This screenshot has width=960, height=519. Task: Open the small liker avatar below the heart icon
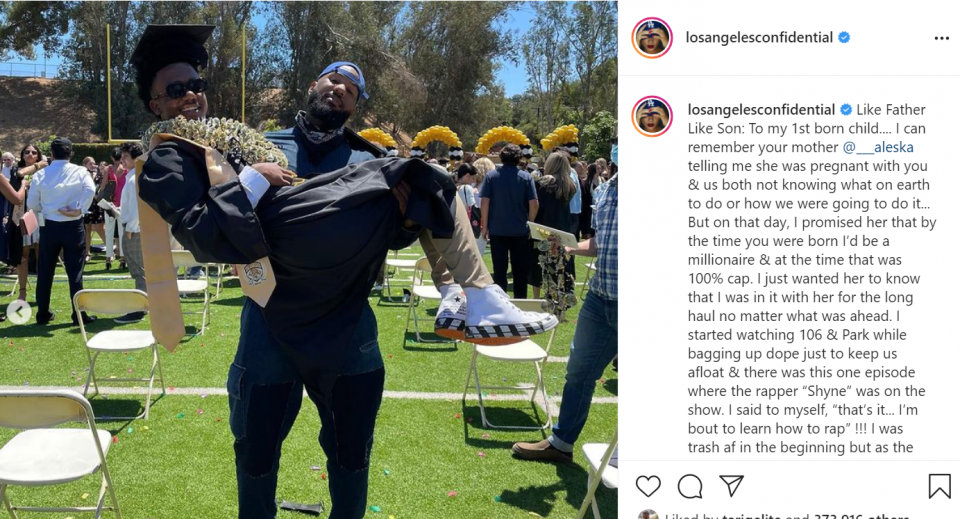[648, 515]
